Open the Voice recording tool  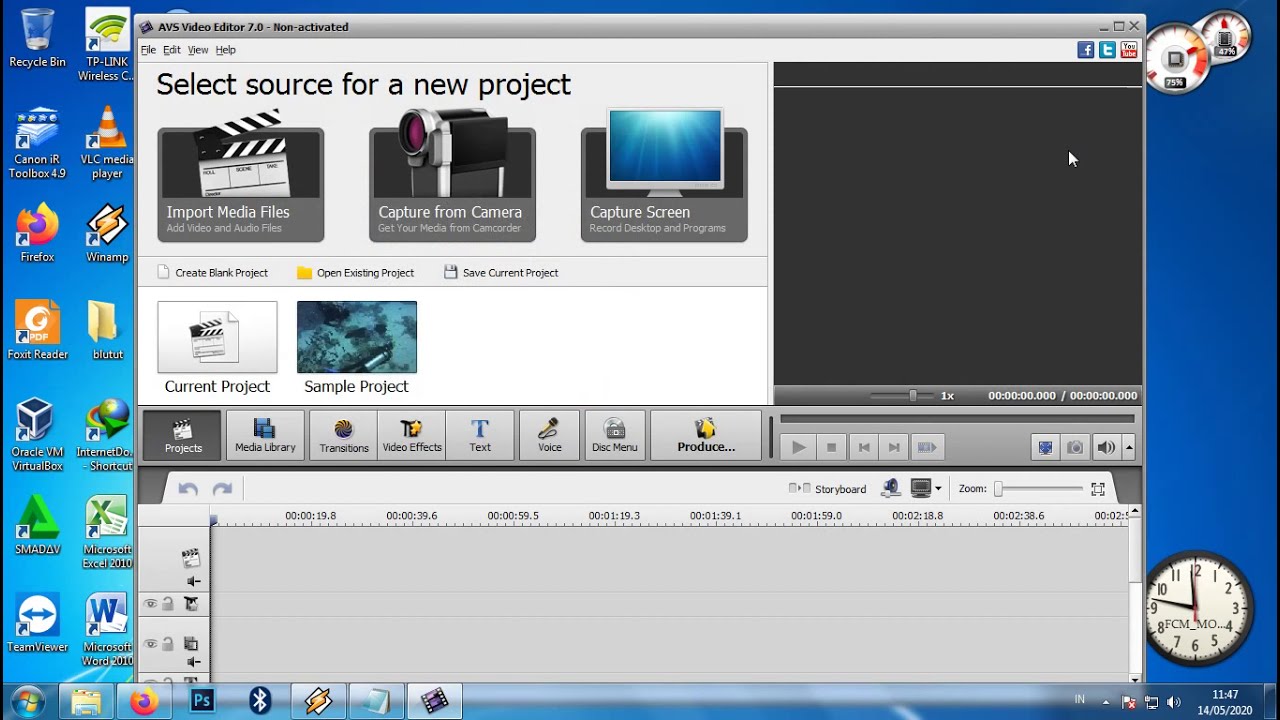click(549, 435)
